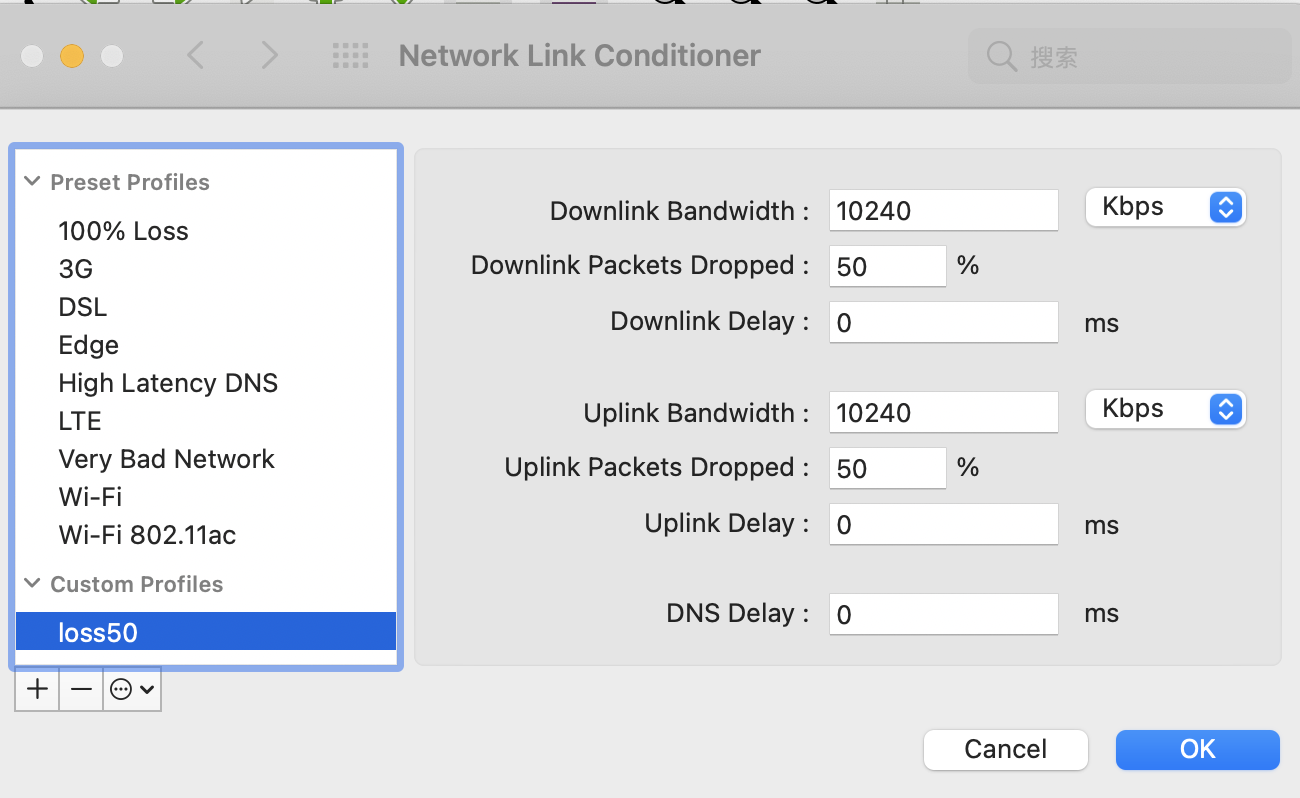This screenshot has width=1300, height=798.
Task: Click the DNS Delay input field
Action: (x=943, y=613)
